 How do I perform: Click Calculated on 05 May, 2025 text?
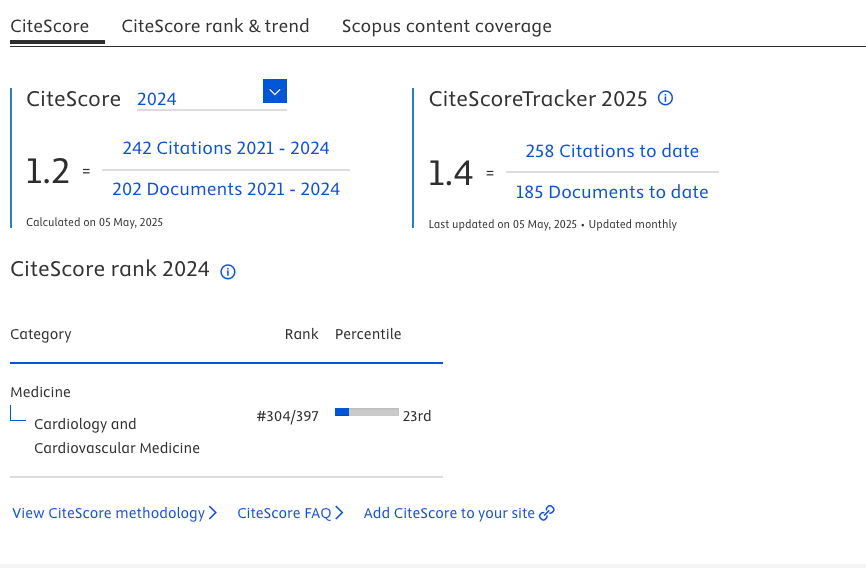point(94,222)
